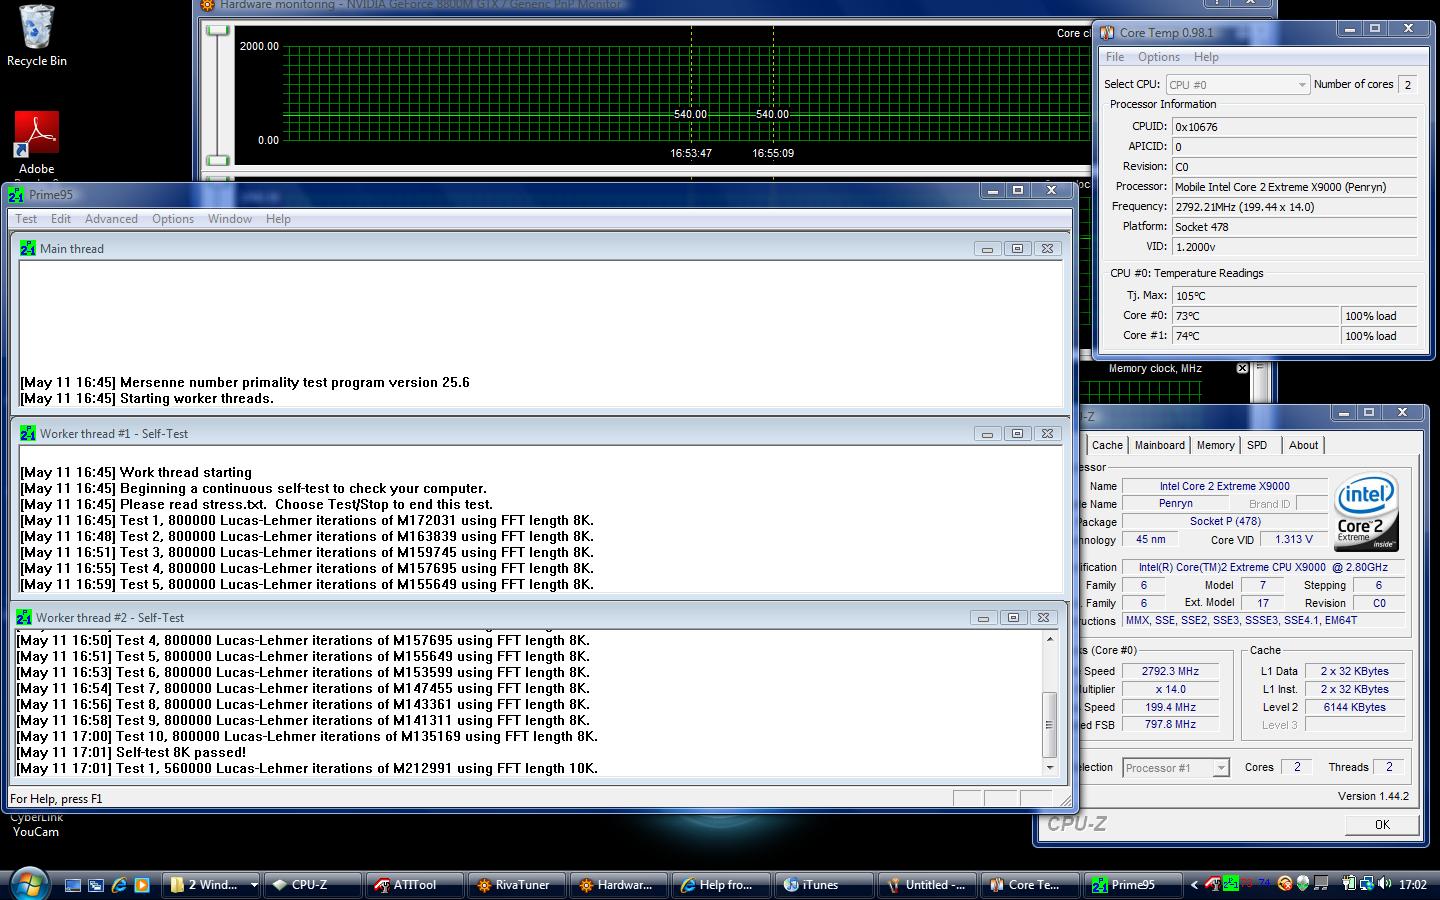This screenshot has width=1440, height=900.
Task: Open the Prime95 Edit menu
Action: point(61,219)
